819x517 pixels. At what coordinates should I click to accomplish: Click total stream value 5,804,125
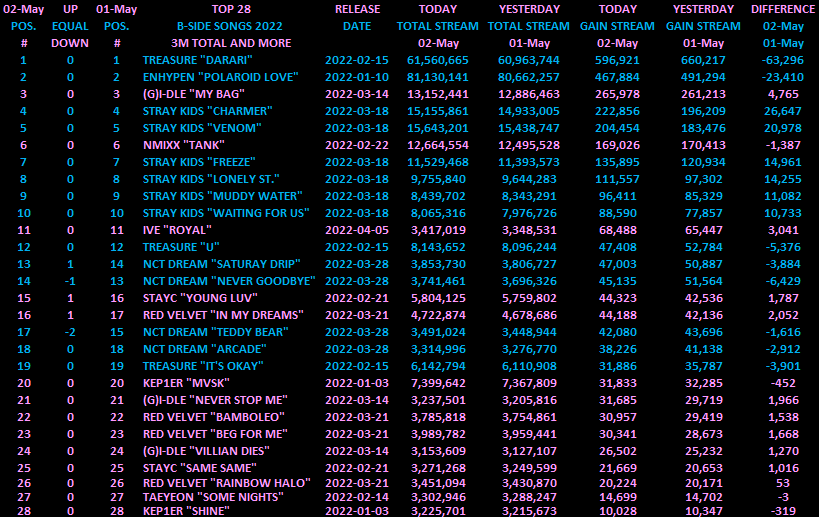(x=438, y=298)
